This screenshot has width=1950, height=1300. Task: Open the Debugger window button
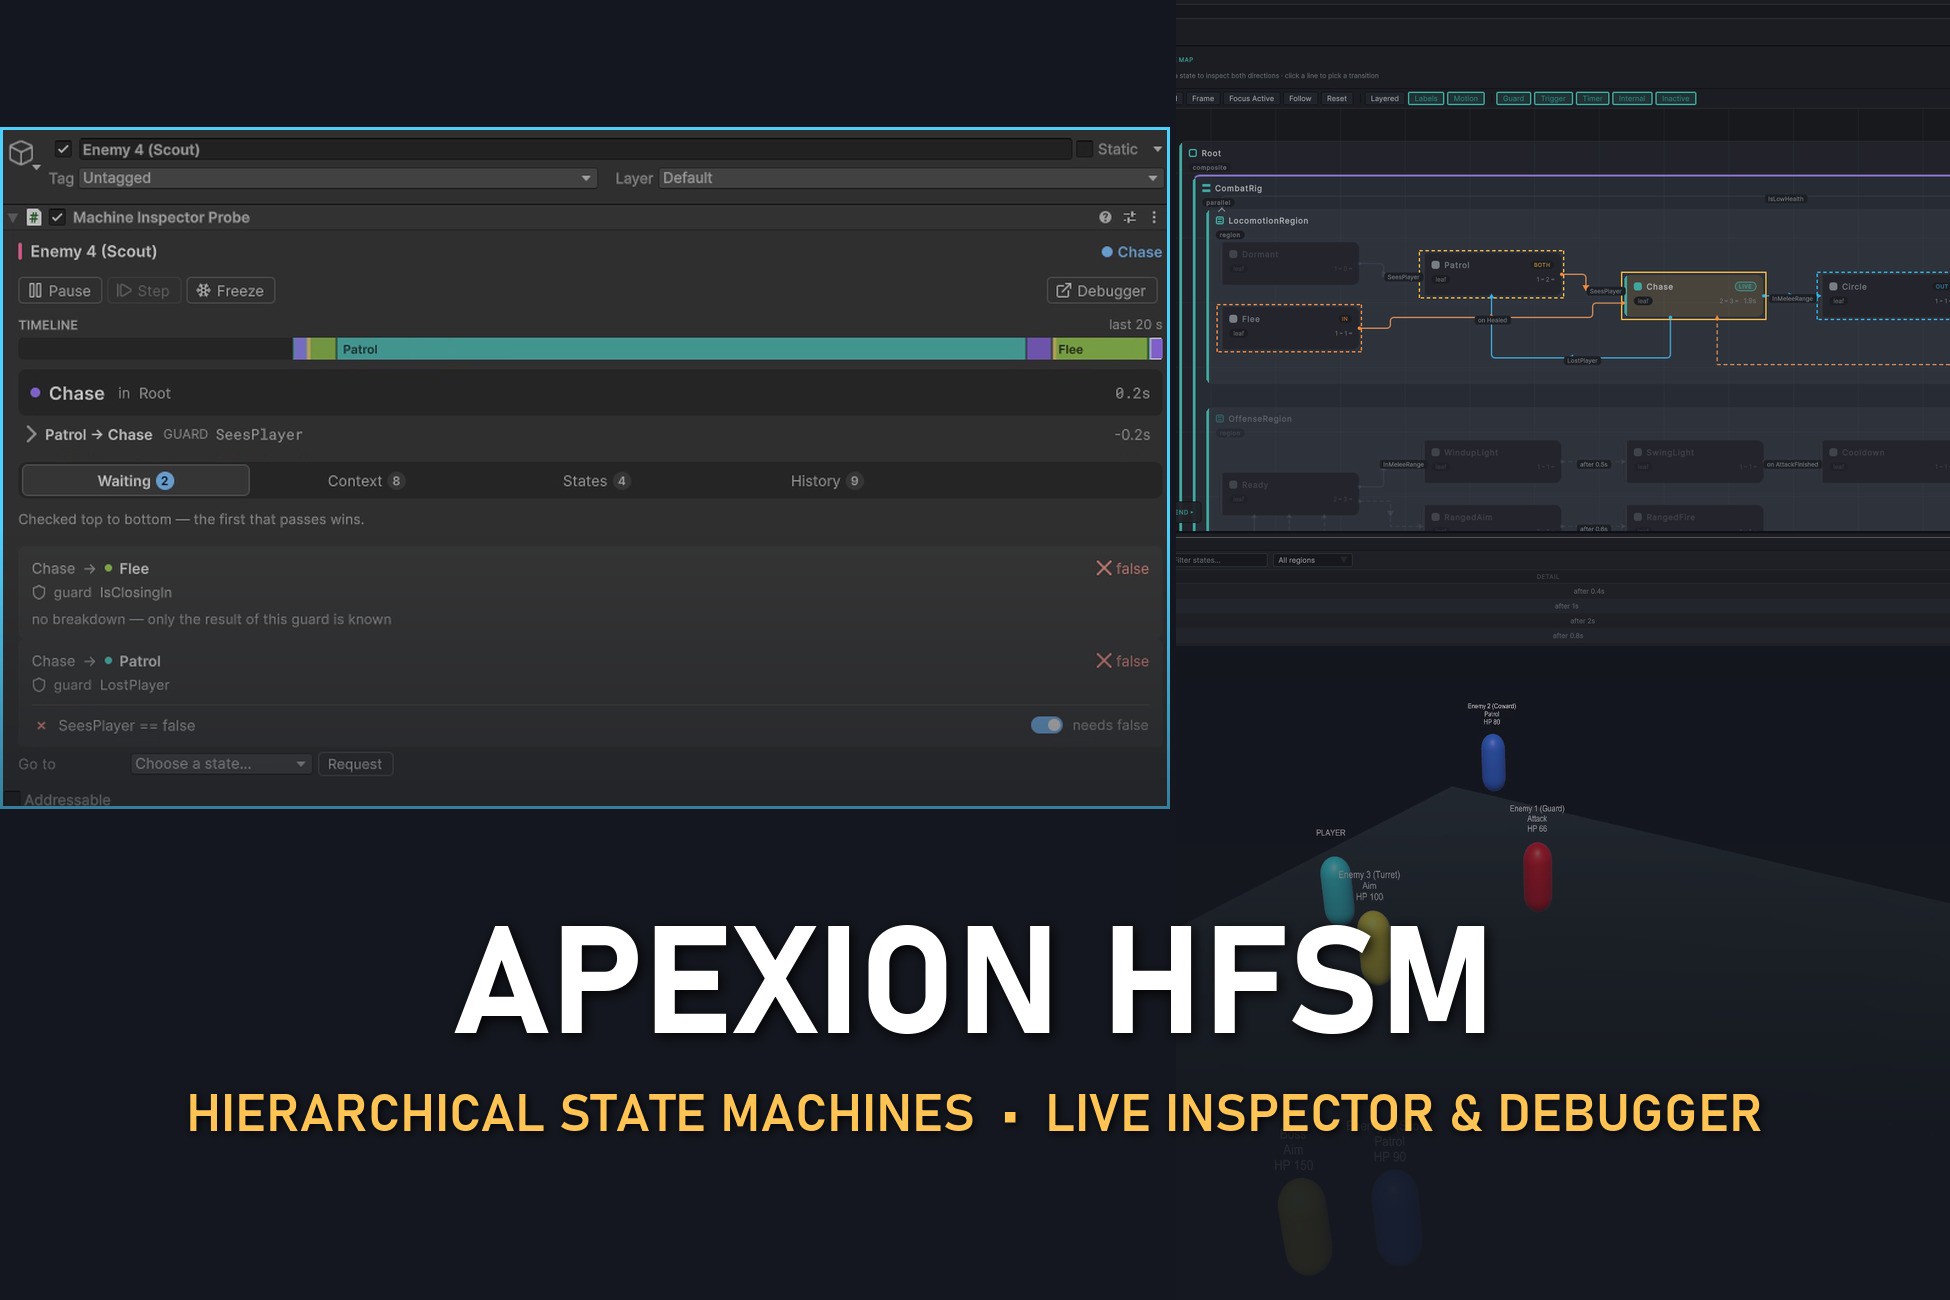pyautogui.click(x=1102, y=291)
